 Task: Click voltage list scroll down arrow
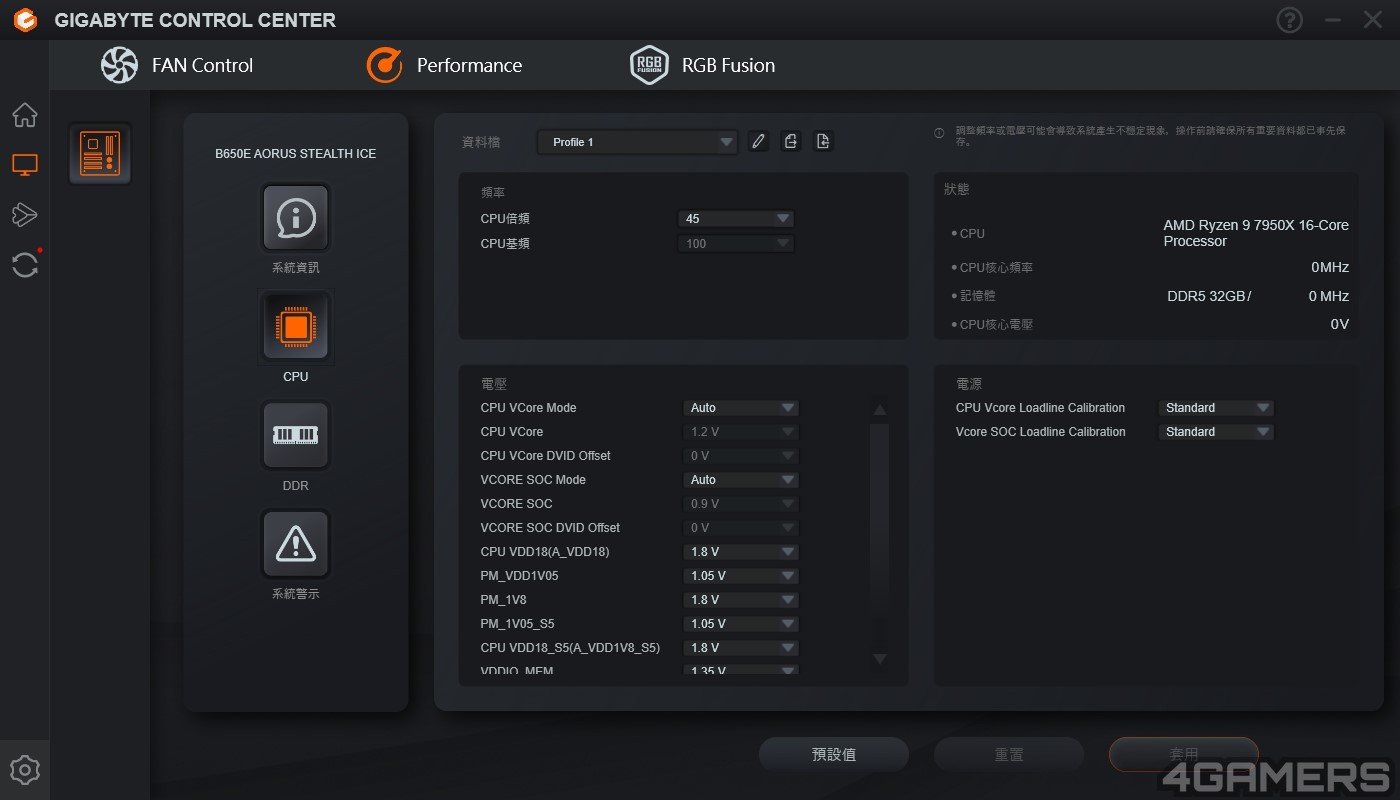[880, 658]
